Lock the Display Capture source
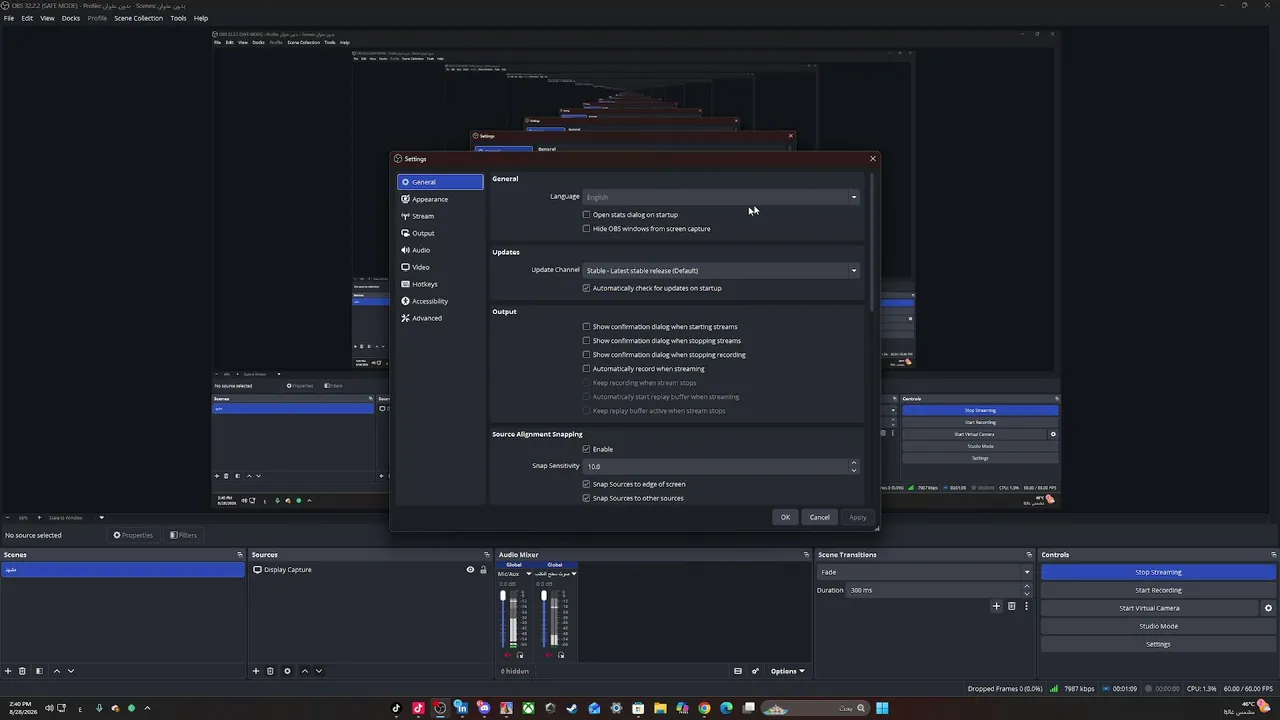 coord(483,570)
